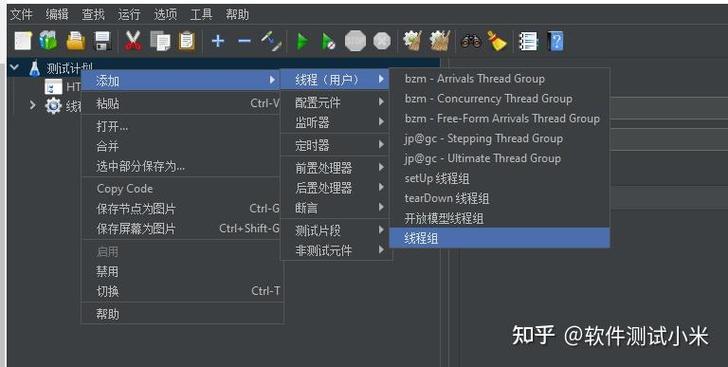Open the 定时器 submenu

pyautogui.click(x=335, y=145)
